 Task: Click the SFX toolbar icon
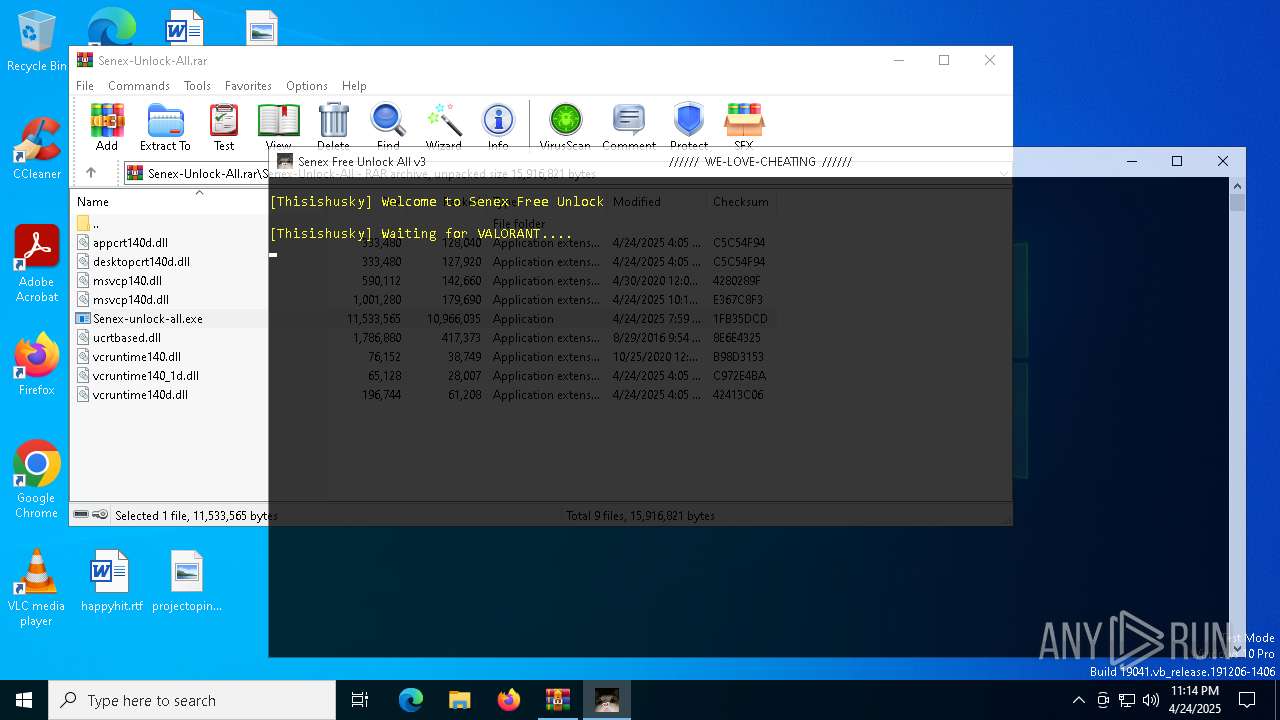coord(744,126)
